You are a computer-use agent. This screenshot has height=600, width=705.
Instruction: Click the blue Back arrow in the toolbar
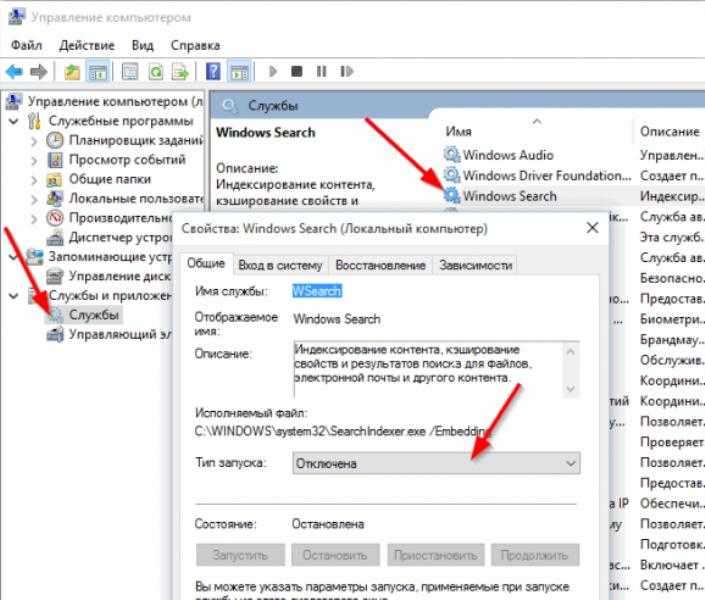(14, 72)
